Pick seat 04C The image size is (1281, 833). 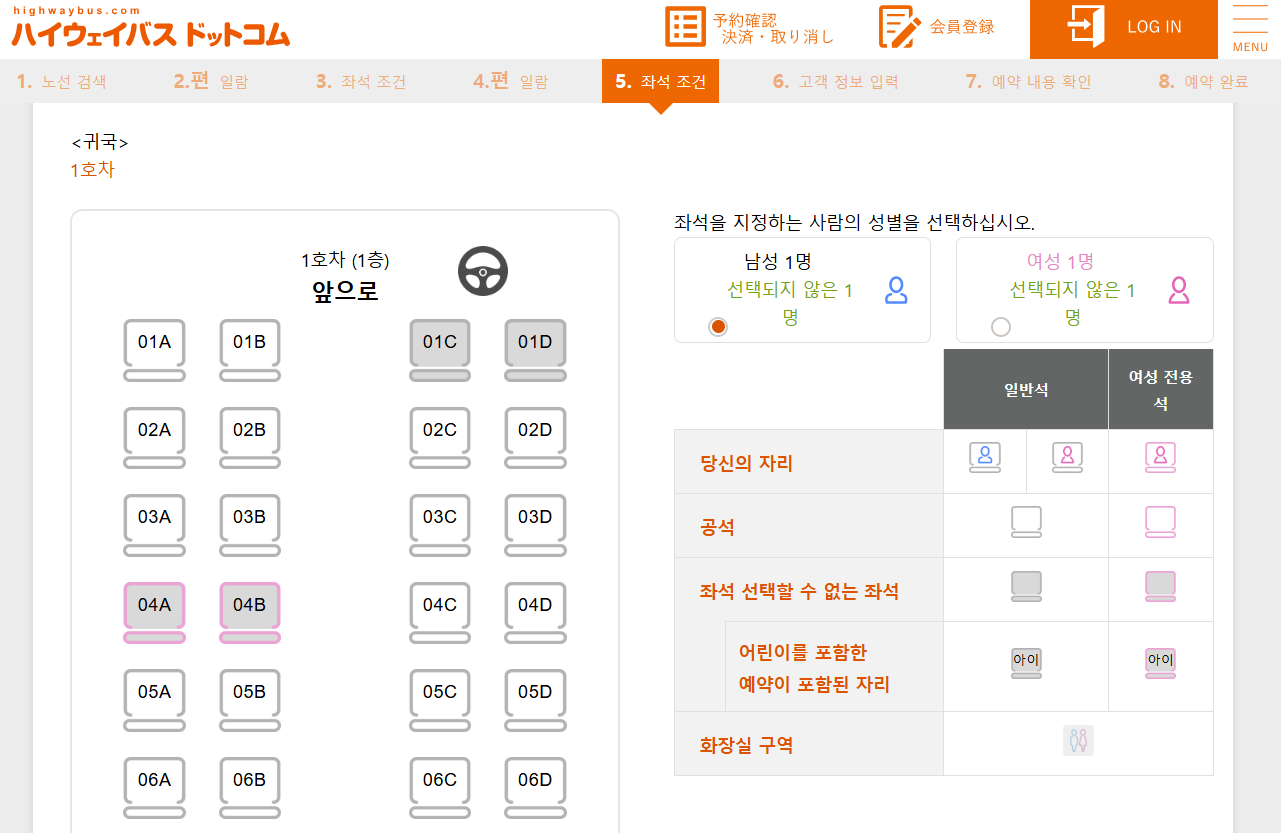(439, 613)
